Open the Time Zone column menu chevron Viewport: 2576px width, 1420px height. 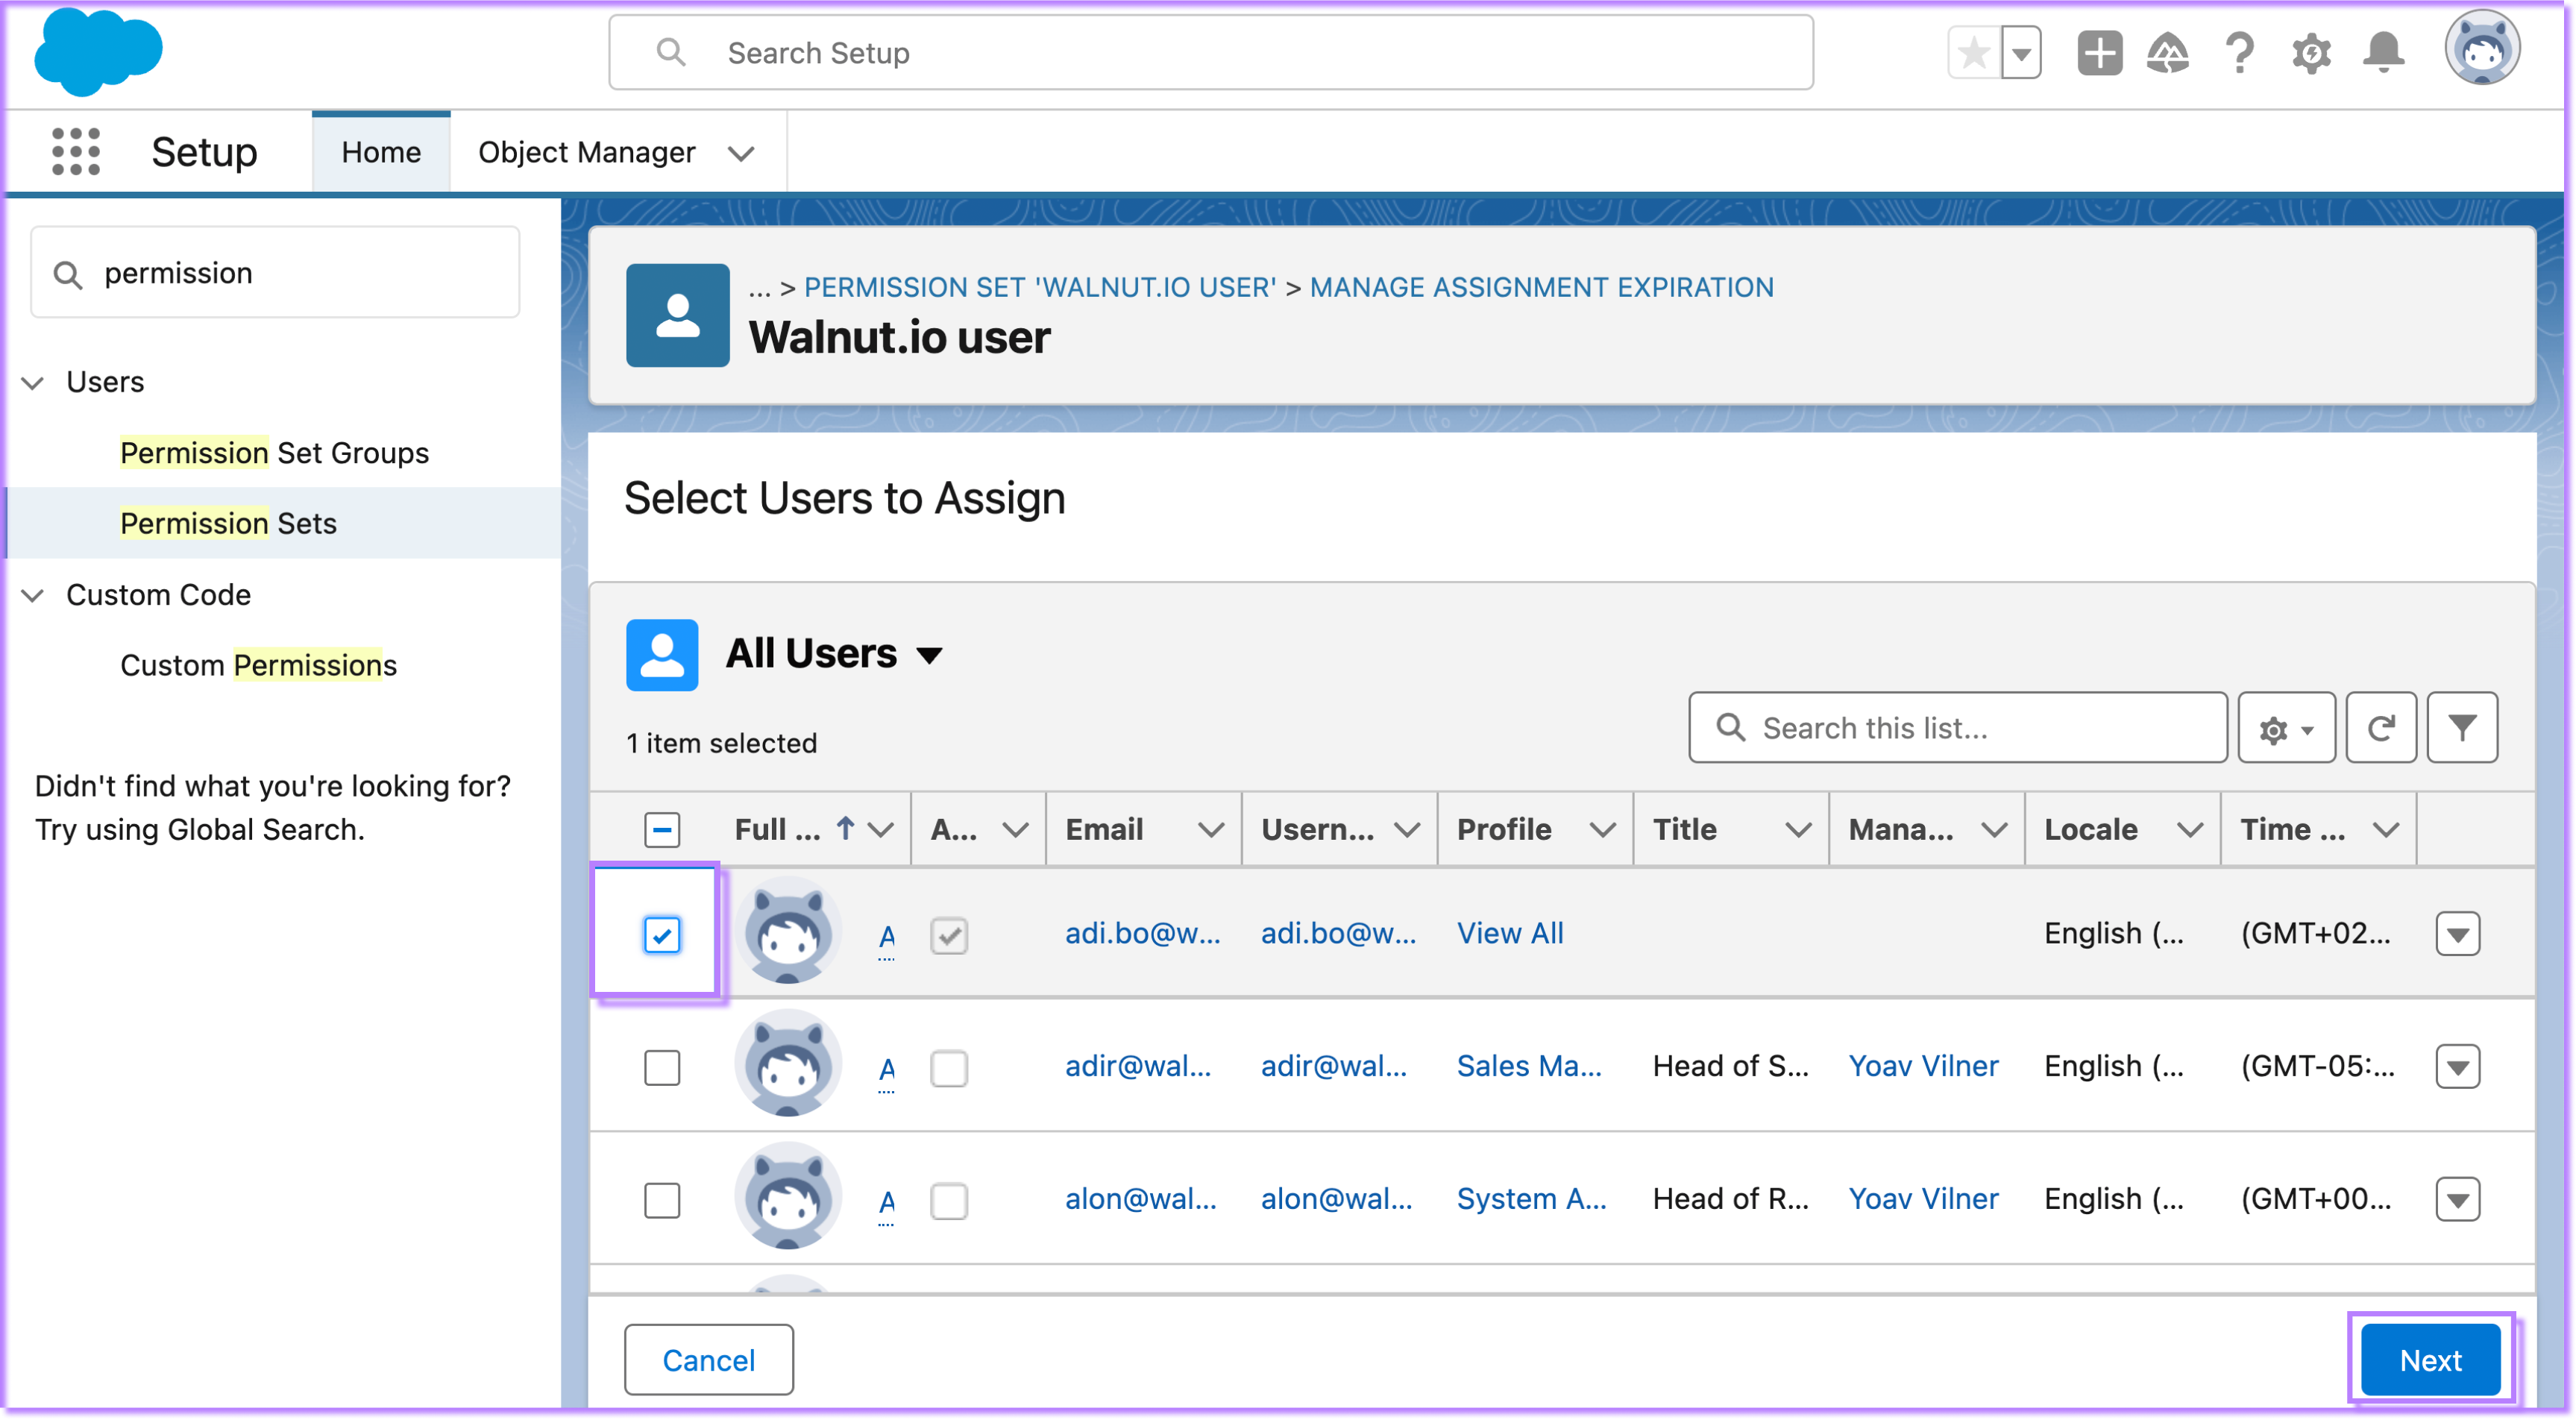[x=2386, y=830]
